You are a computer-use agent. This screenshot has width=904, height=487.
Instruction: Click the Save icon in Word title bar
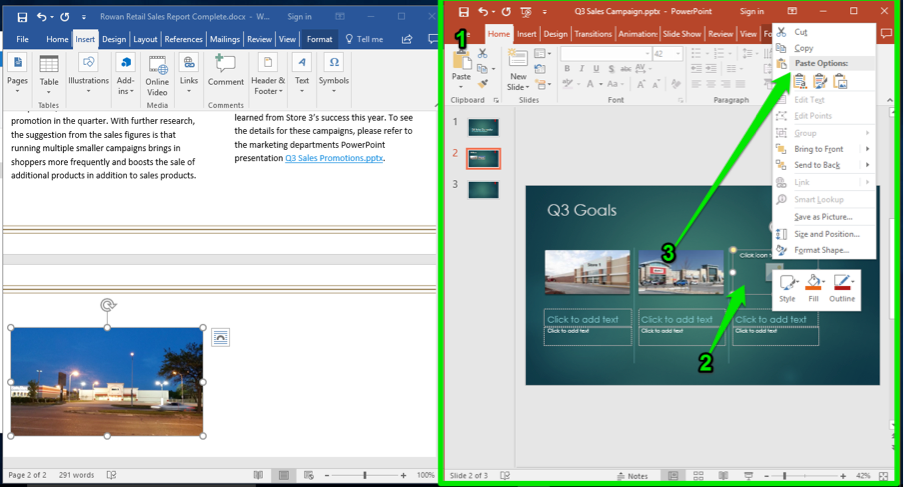(x=22, y=17)
